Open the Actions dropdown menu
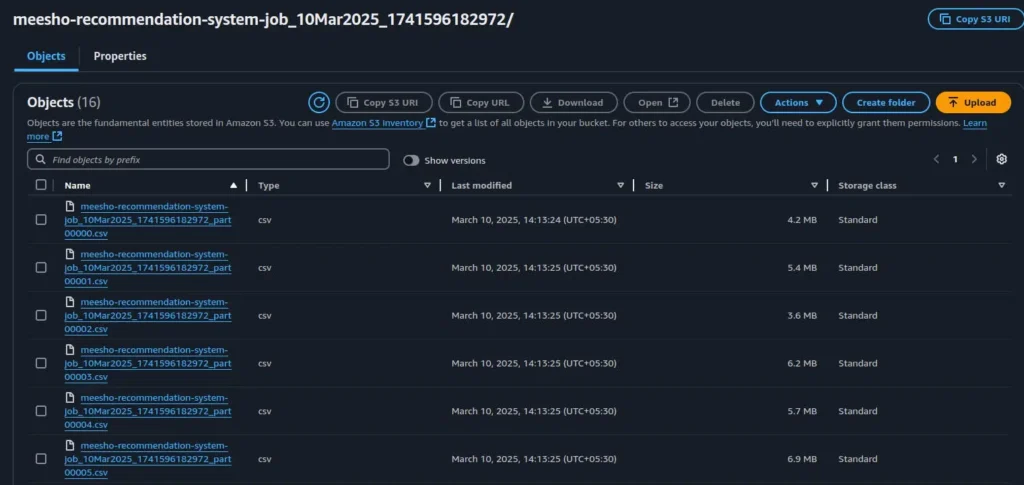Screen dimensions: 1024x485 pos(798,102)
